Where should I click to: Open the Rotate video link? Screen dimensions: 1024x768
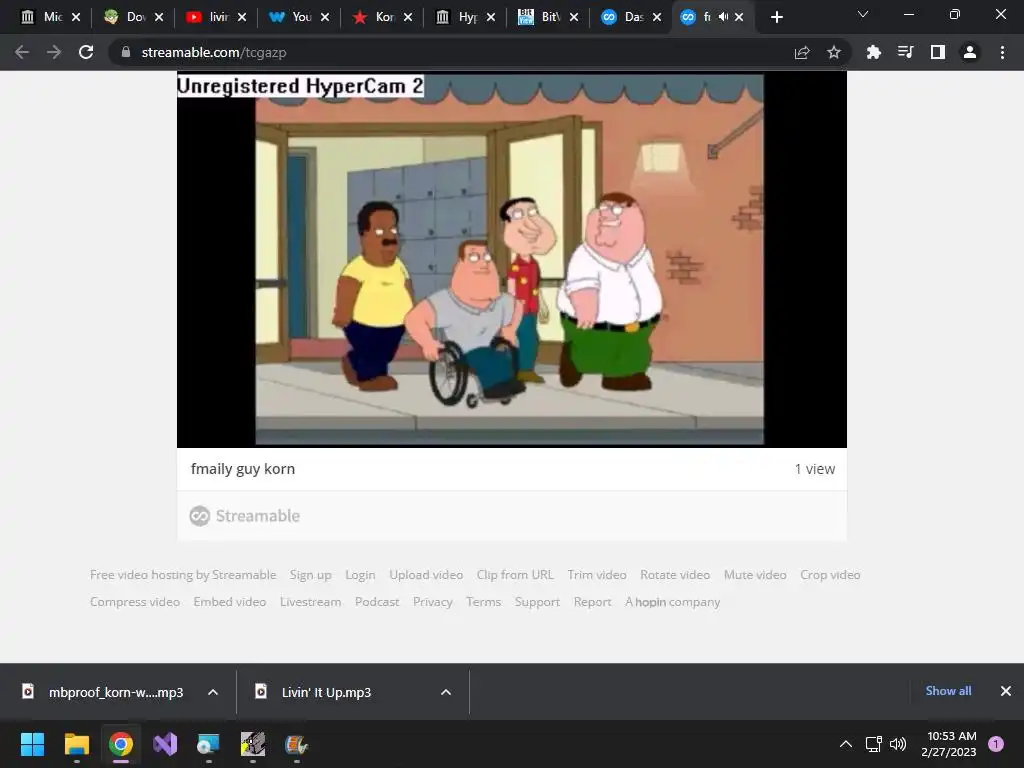pos(675,575)
